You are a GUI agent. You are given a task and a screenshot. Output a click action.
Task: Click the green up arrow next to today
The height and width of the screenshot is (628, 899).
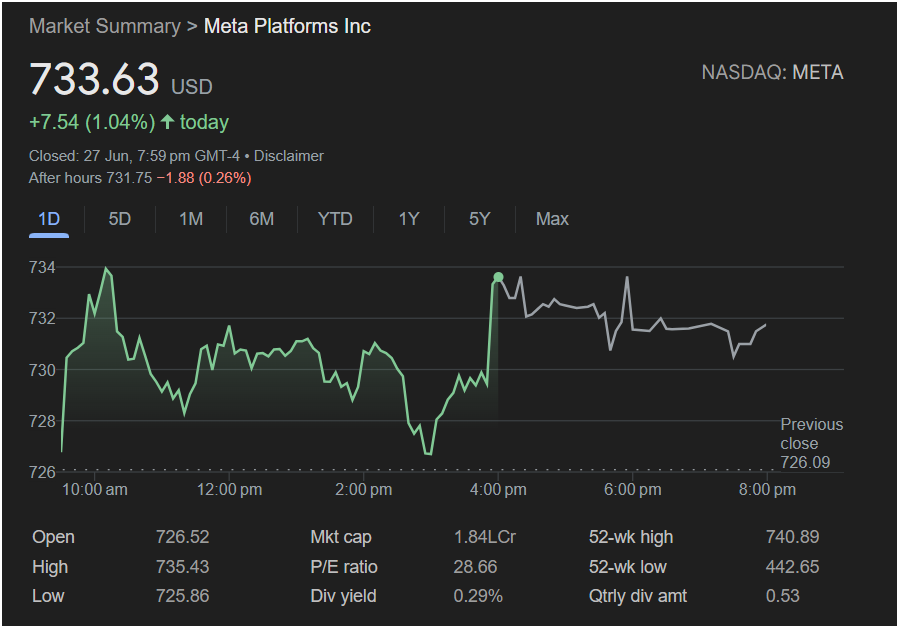[167, 122]
